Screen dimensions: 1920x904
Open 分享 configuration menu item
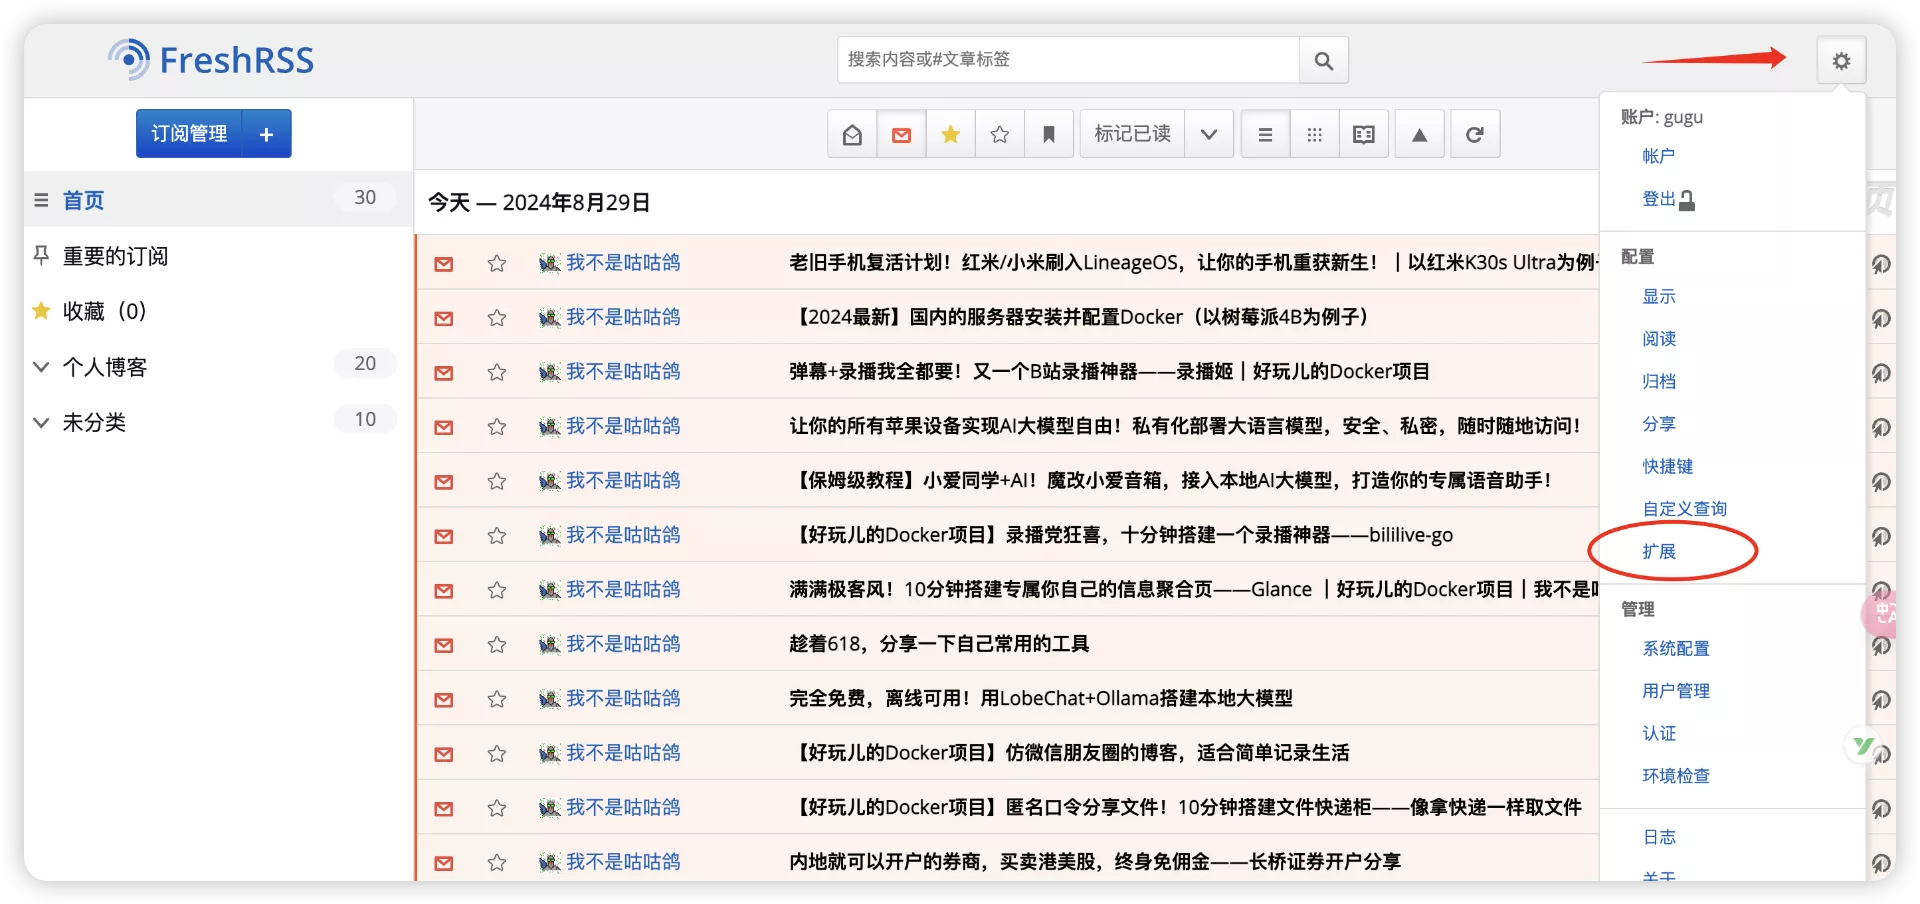[x=1658, y=424]
